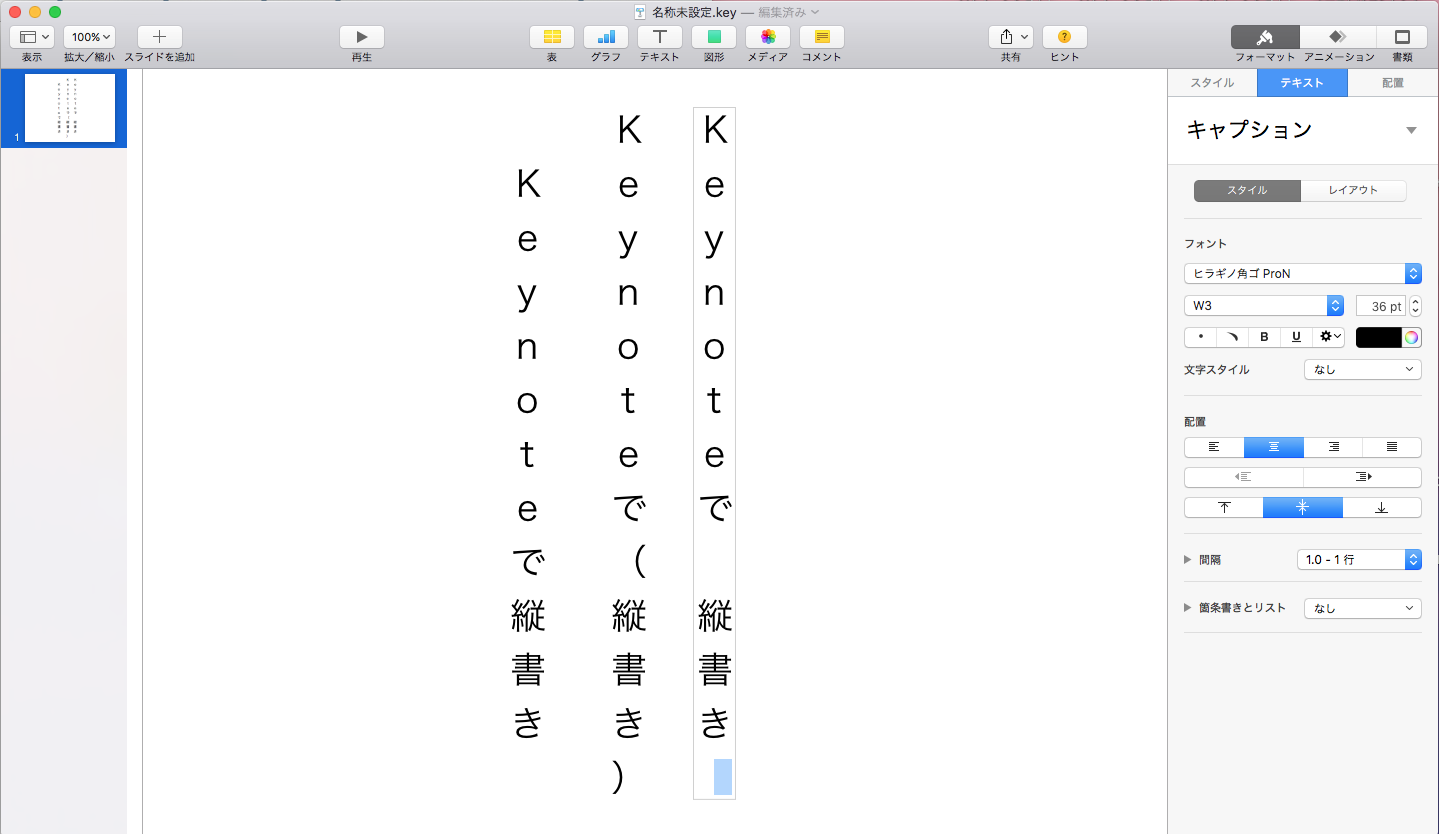Start slideshow with 再生 play button
The width and height of the screenshot is (1439, 834).
(x=361, y=37)
